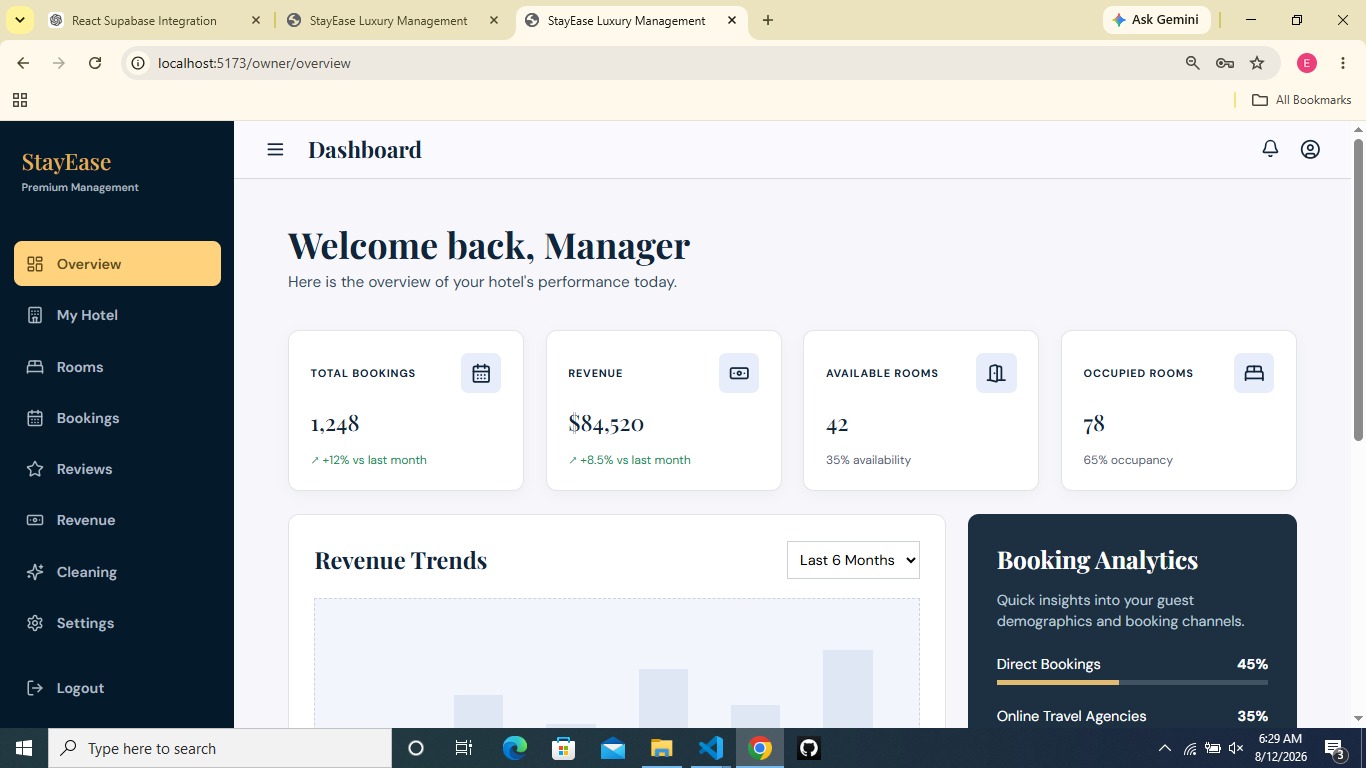The height and width of the screenshot is (768, 1366).
Task: Go back with the browser back arrow
Action: click(x=23, y=63)
